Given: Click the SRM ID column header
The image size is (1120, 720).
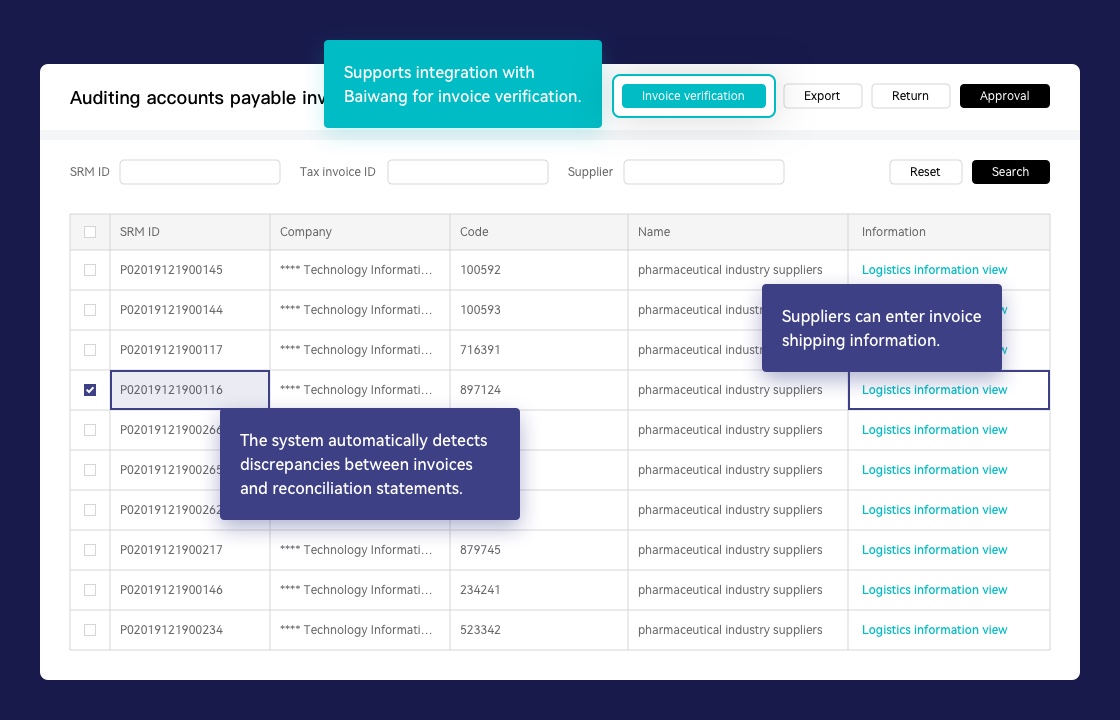Looking at the screenshot, I should [140, 232].
